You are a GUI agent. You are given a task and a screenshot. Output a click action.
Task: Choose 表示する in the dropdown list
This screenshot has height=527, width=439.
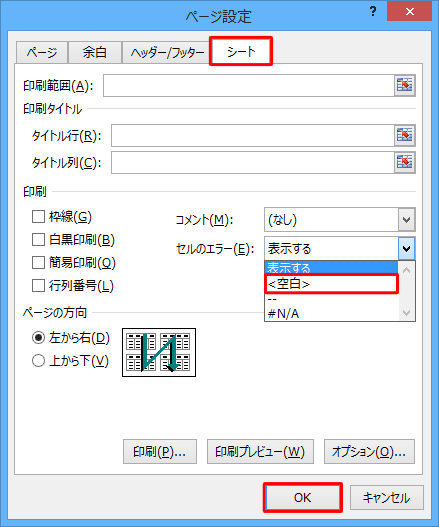[x=331, y=268]
